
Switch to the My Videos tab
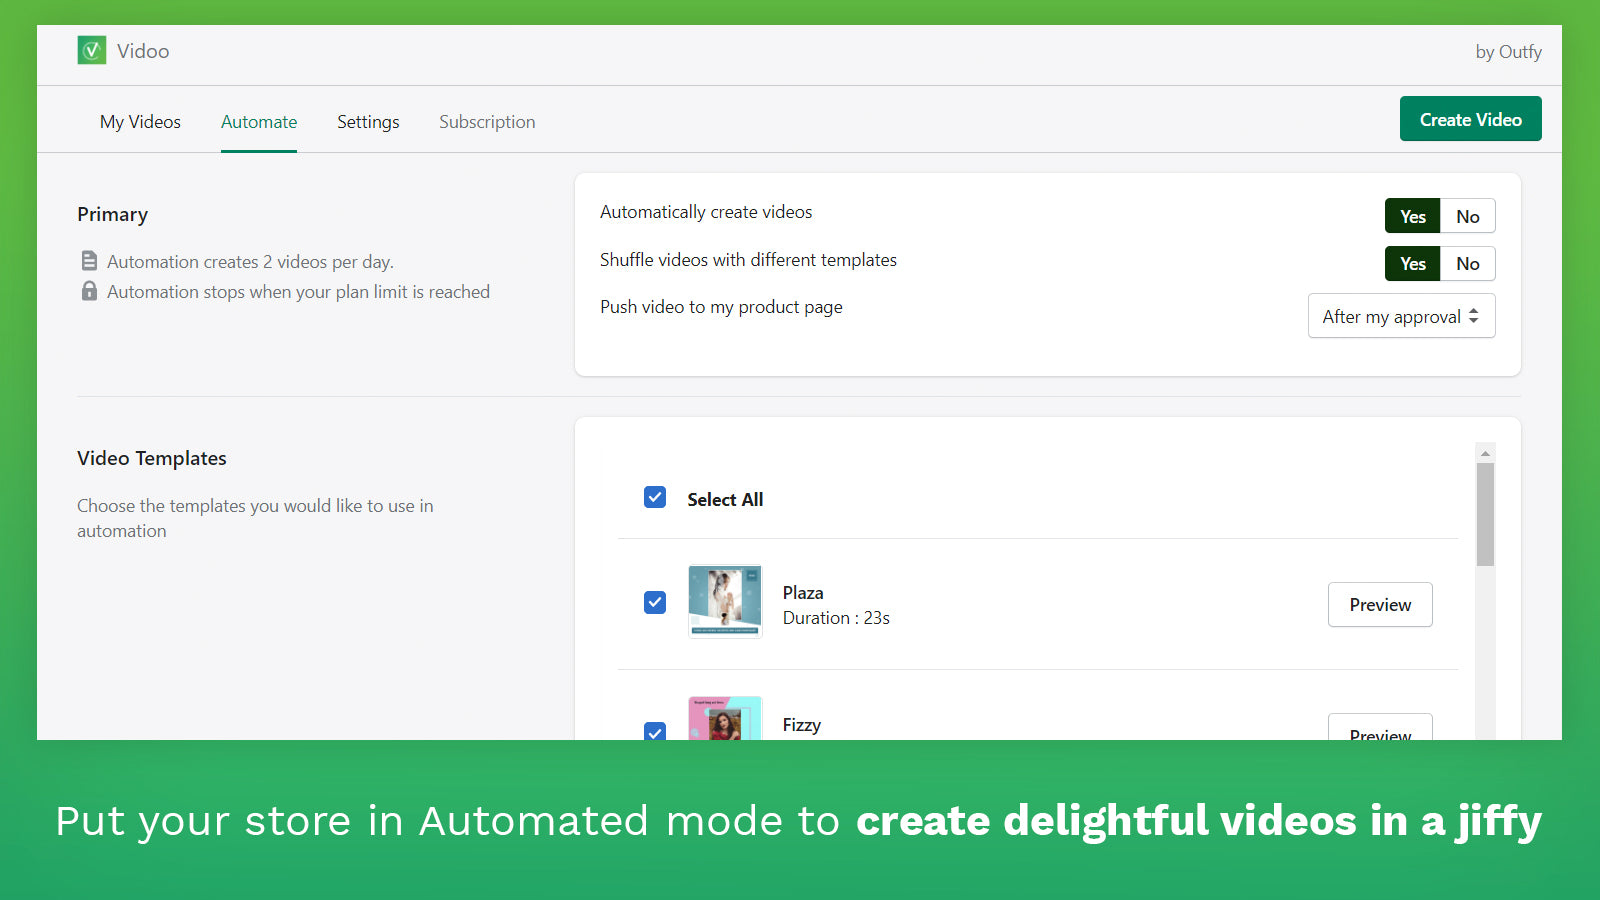tap(140, 121)
